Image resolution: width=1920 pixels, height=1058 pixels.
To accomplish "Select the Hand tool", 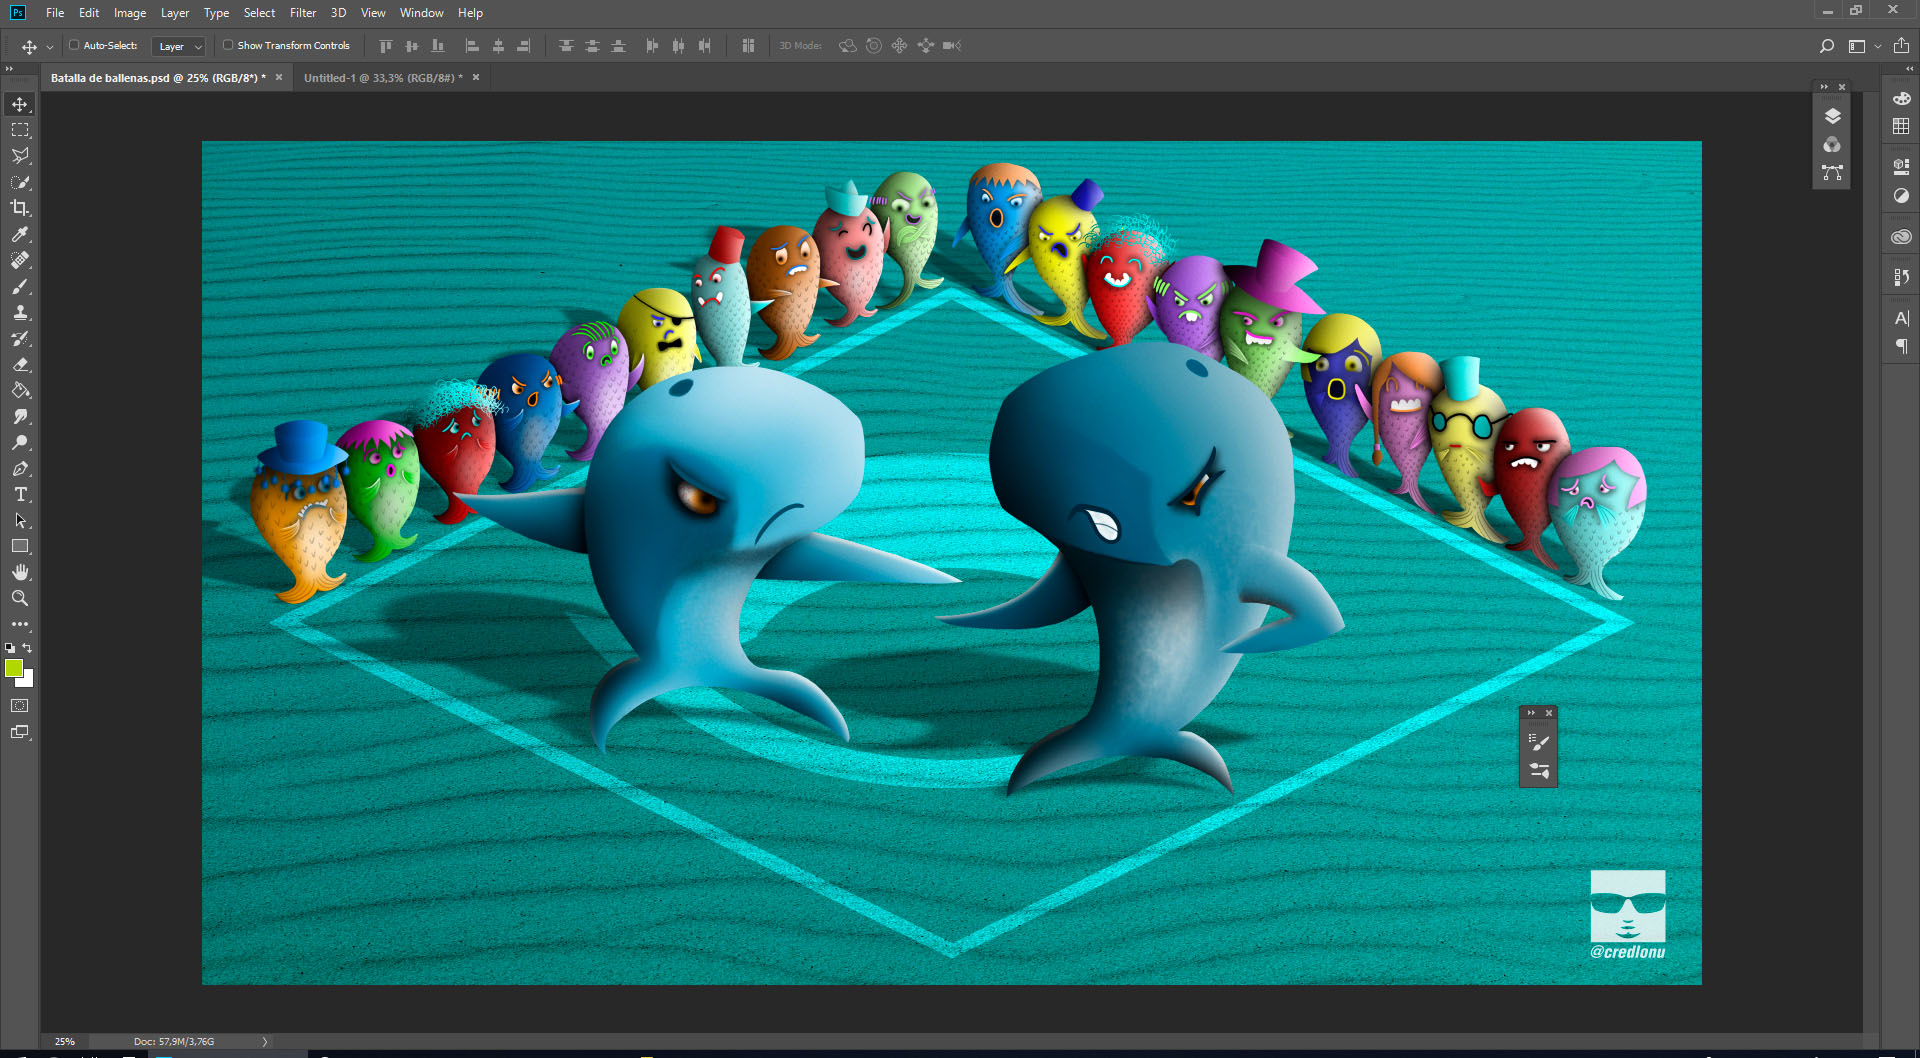I will click(x=20, y=572).
